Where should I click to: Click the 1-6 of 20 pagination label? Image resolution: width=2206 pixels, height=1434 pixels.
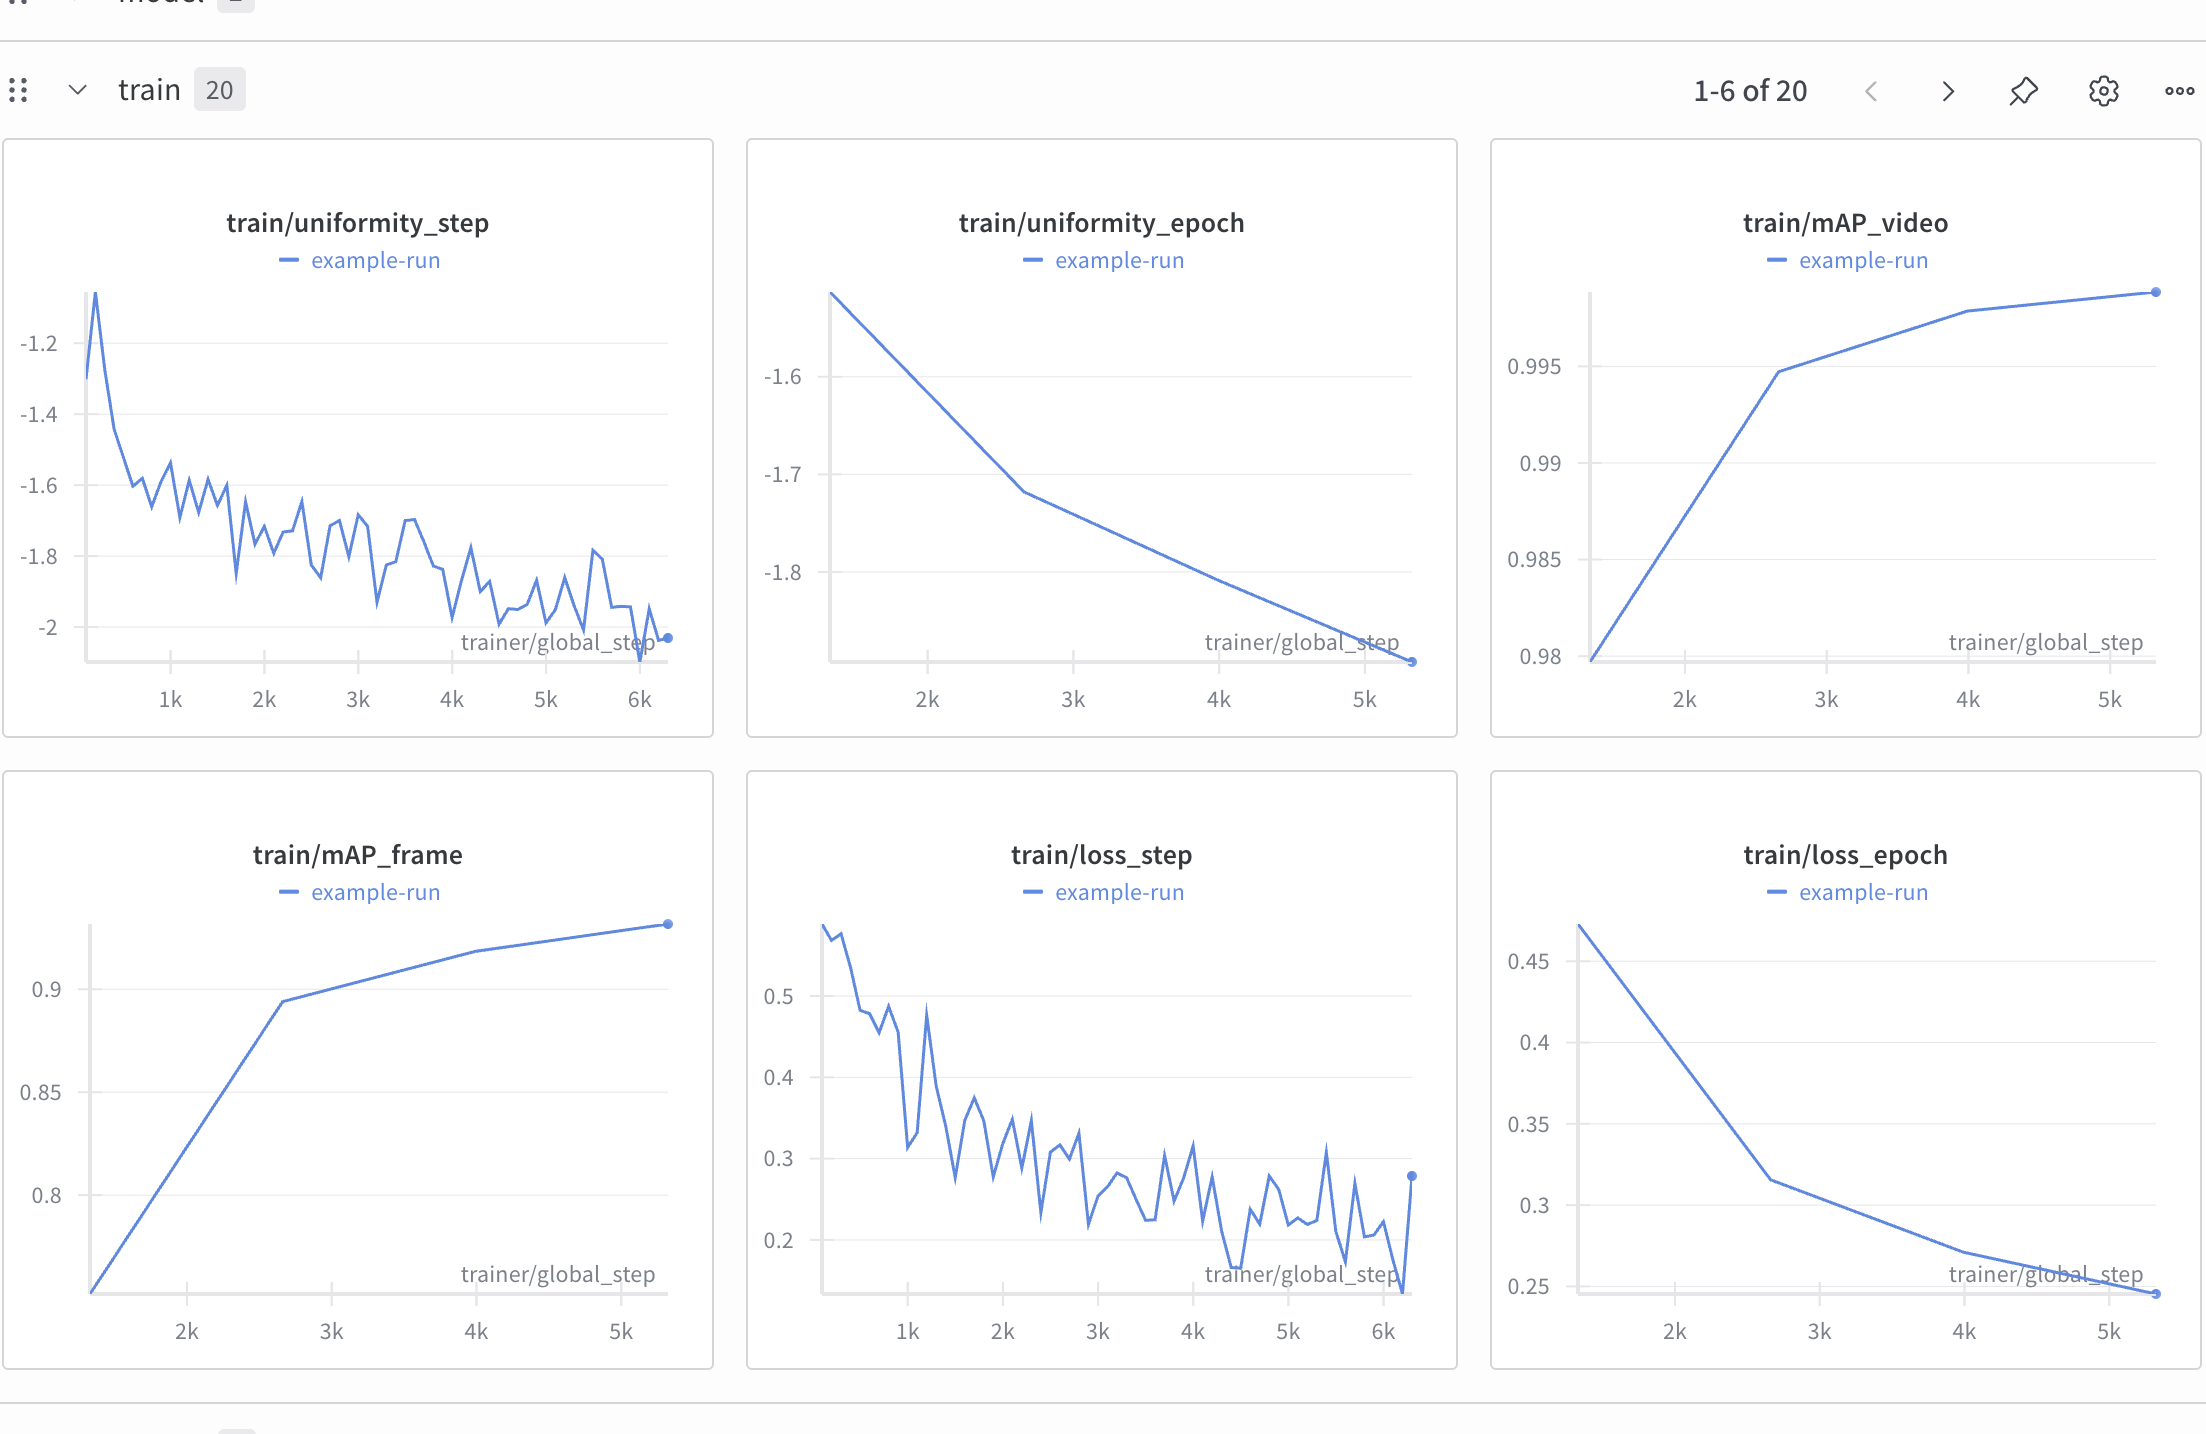(x=1749, y=91)
